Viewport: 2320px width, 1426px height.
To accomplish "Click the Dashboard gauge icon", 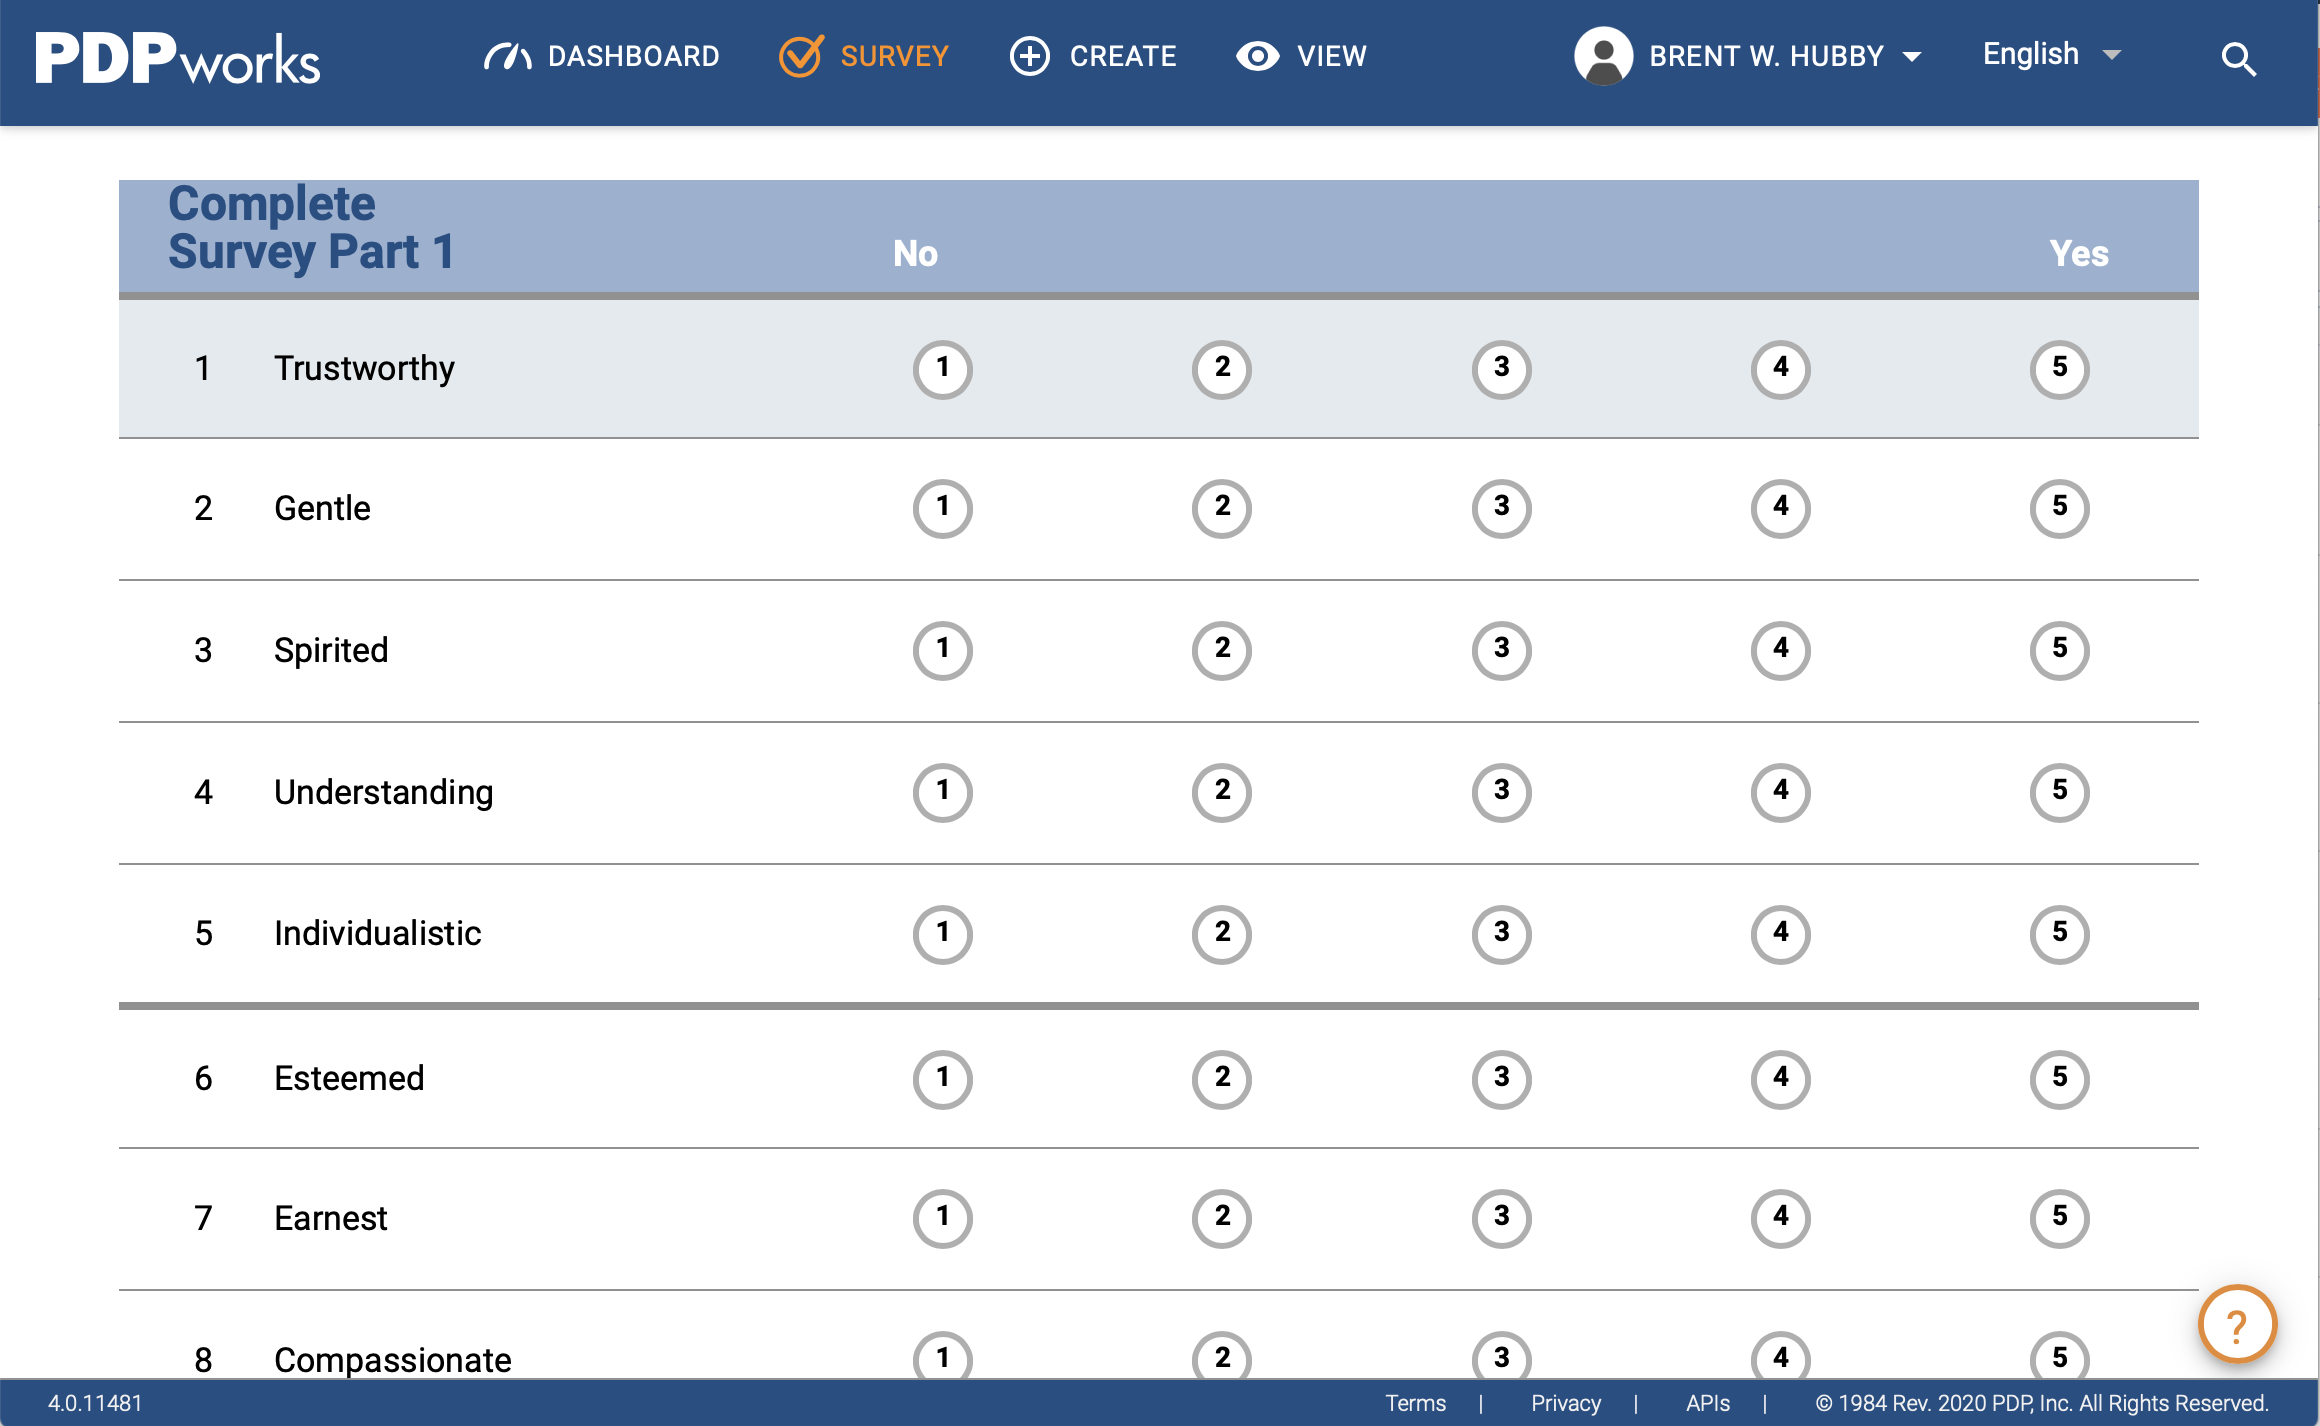I will (x=507, y=57).
